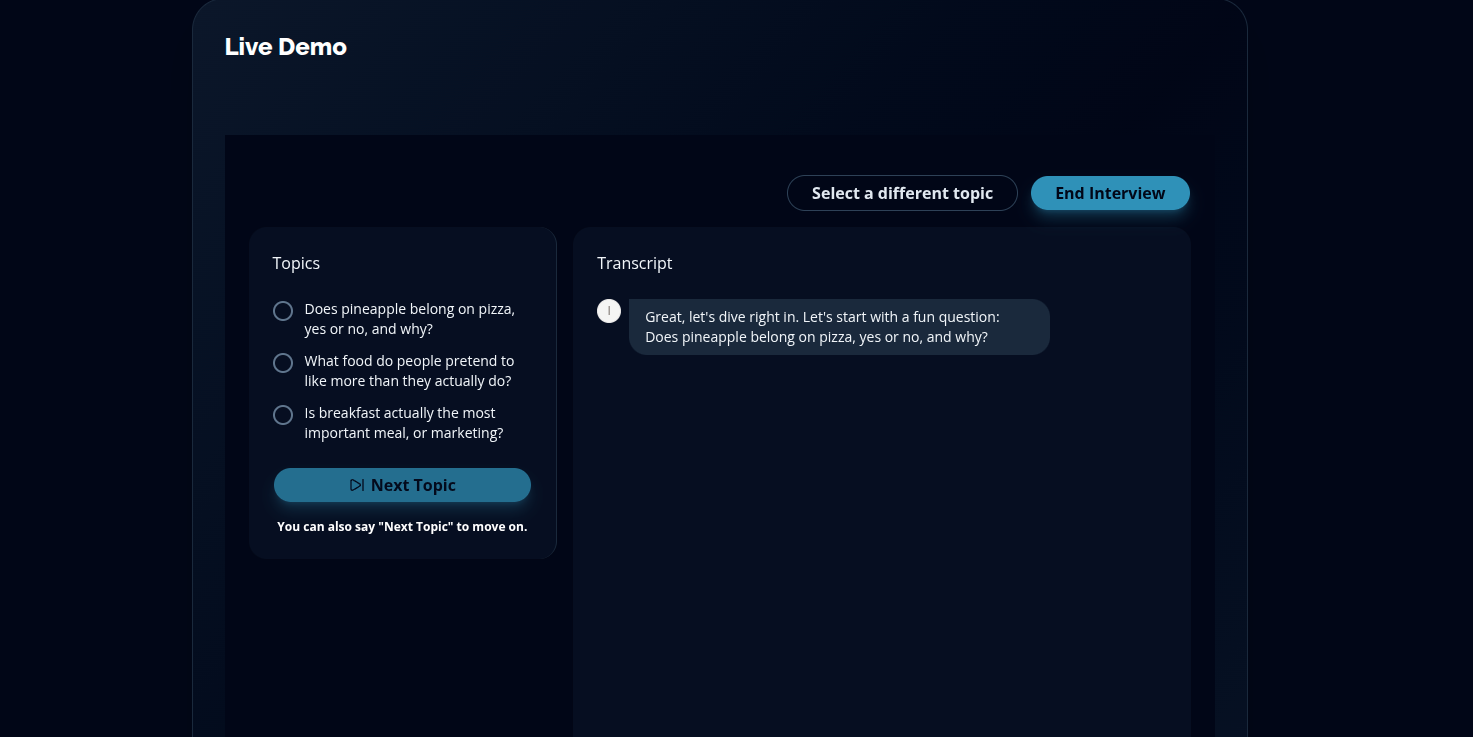This screenshot has height=737, width=1473.
Task: Select the 'pretend to like' food topic radio
Action: [x=283, y=363]
